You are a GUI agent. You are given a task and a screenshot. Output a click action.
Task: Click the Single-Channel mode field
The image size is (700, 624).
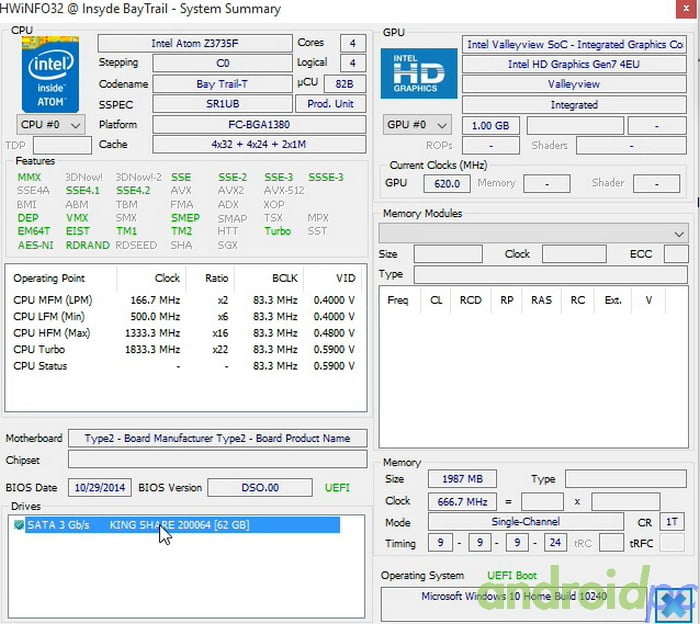(525, 522)
